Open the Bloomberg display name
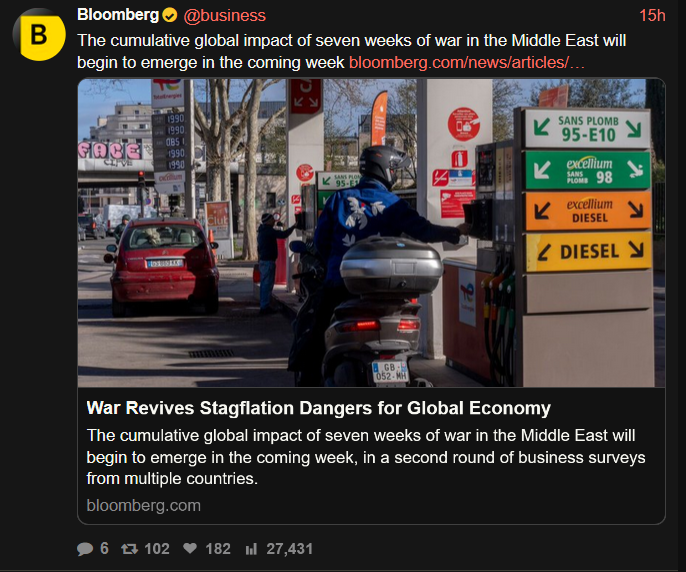Viewport: 686px width, 572px height. click(118, 15)
